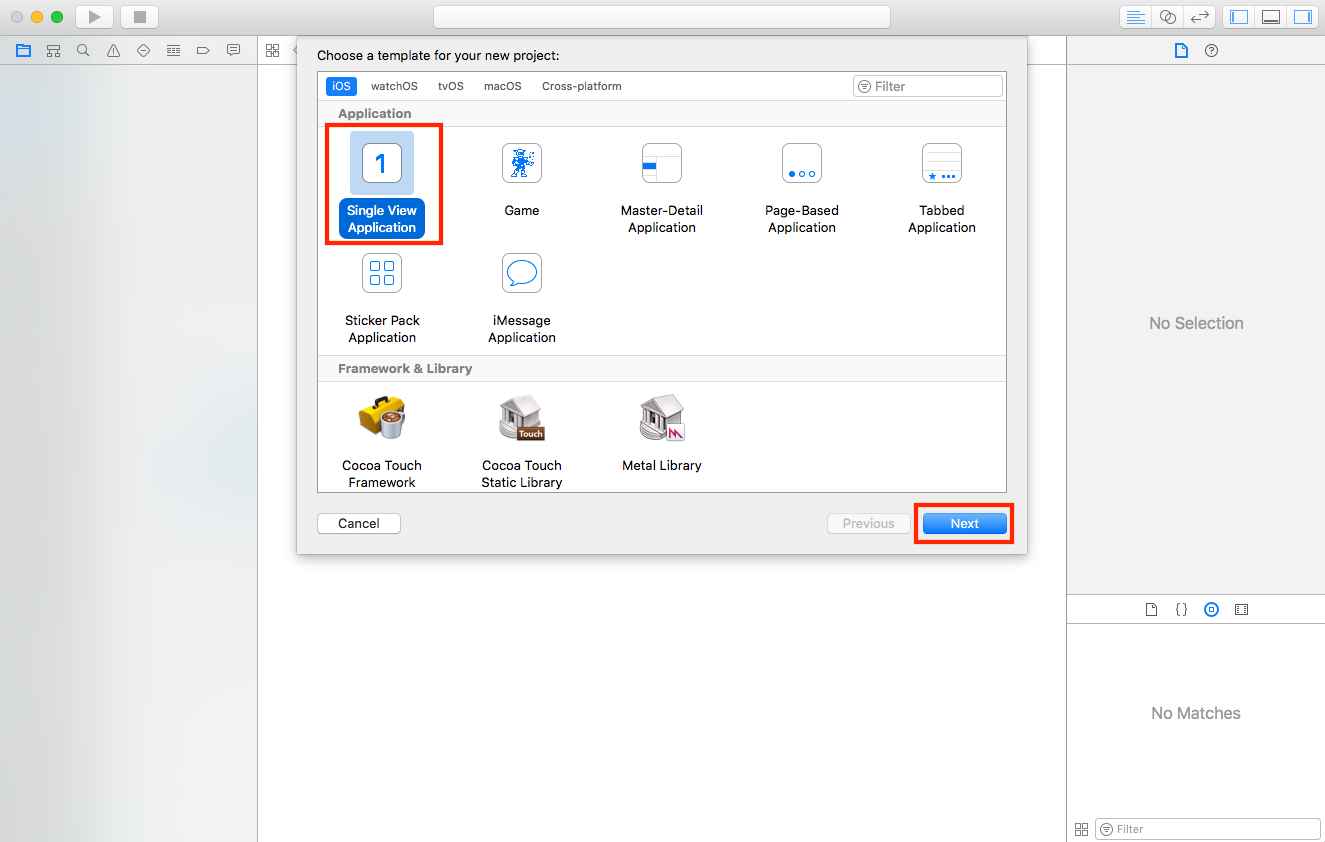Toggle the Utilities pane visibility
Image resolution: width=1325 pixels, height=842 pixels.
(1302, 17)
